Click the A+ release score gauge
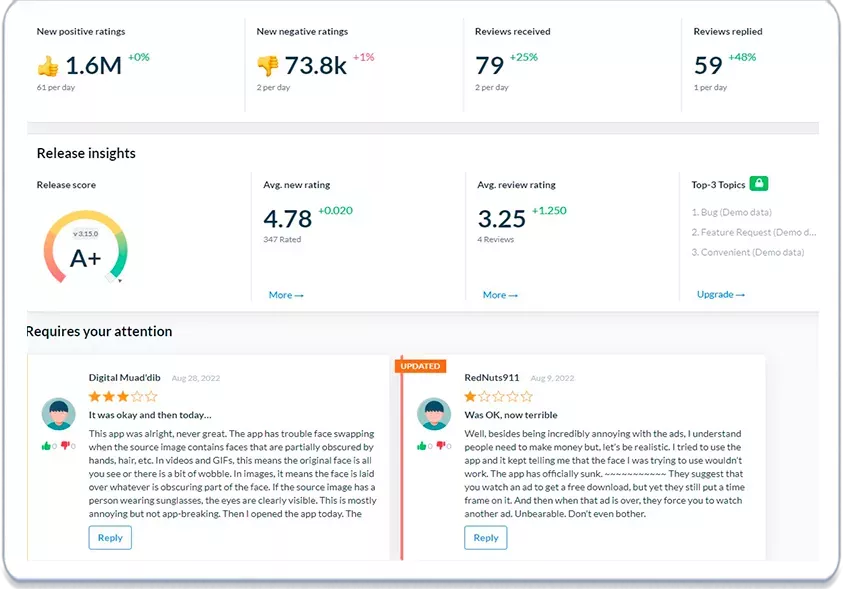The image size is (843, 589). click(85, 248)
